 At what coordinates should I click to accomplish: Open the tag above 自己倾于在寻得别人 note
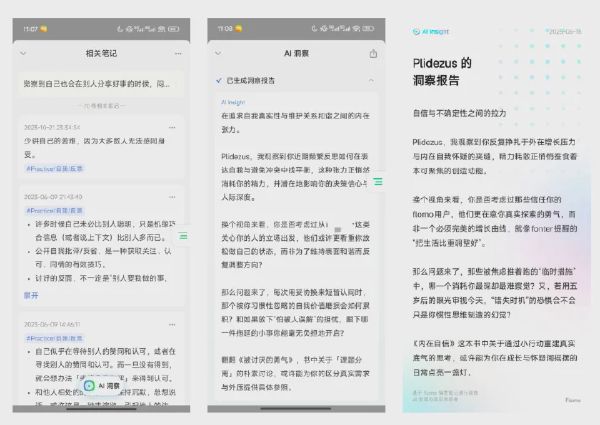(x=54, y=338)
